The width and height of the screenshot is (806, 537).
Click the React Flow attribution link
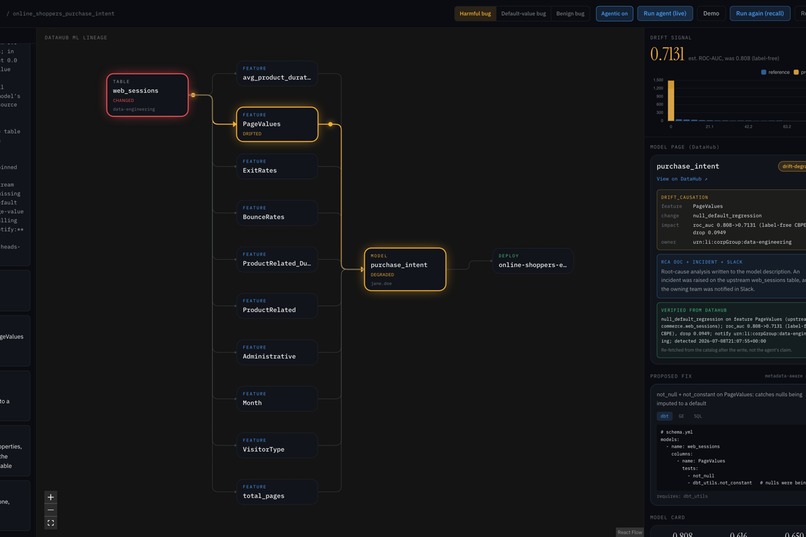tap(630, 532)
